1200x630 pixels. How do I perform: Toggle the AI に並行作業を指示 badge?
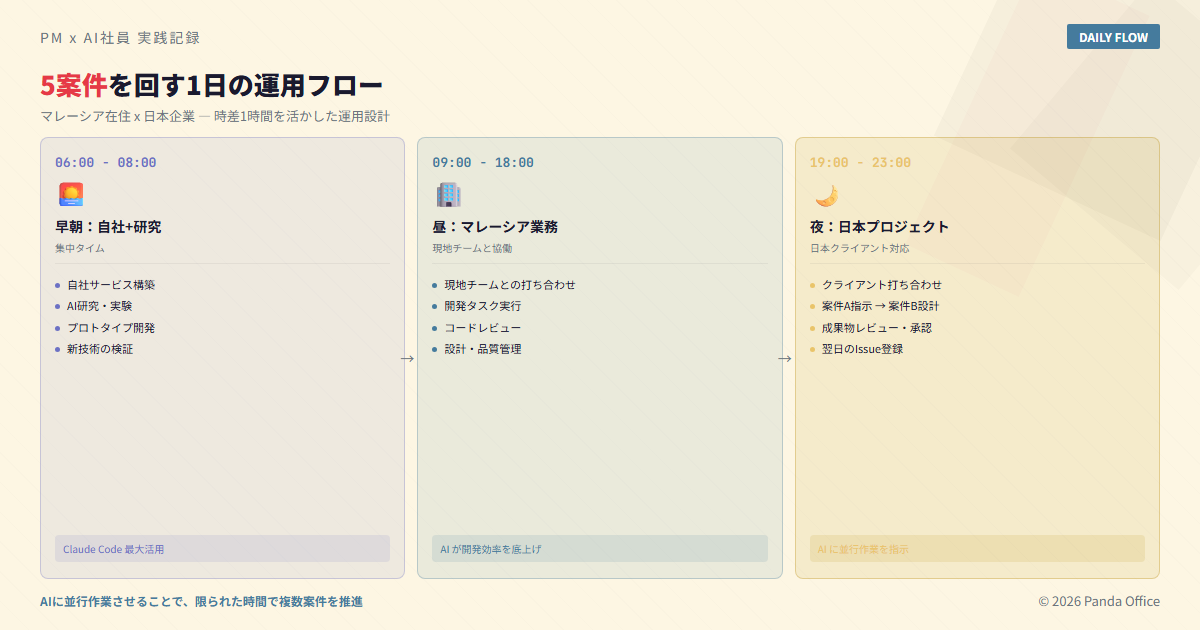(x=976, y=548)
